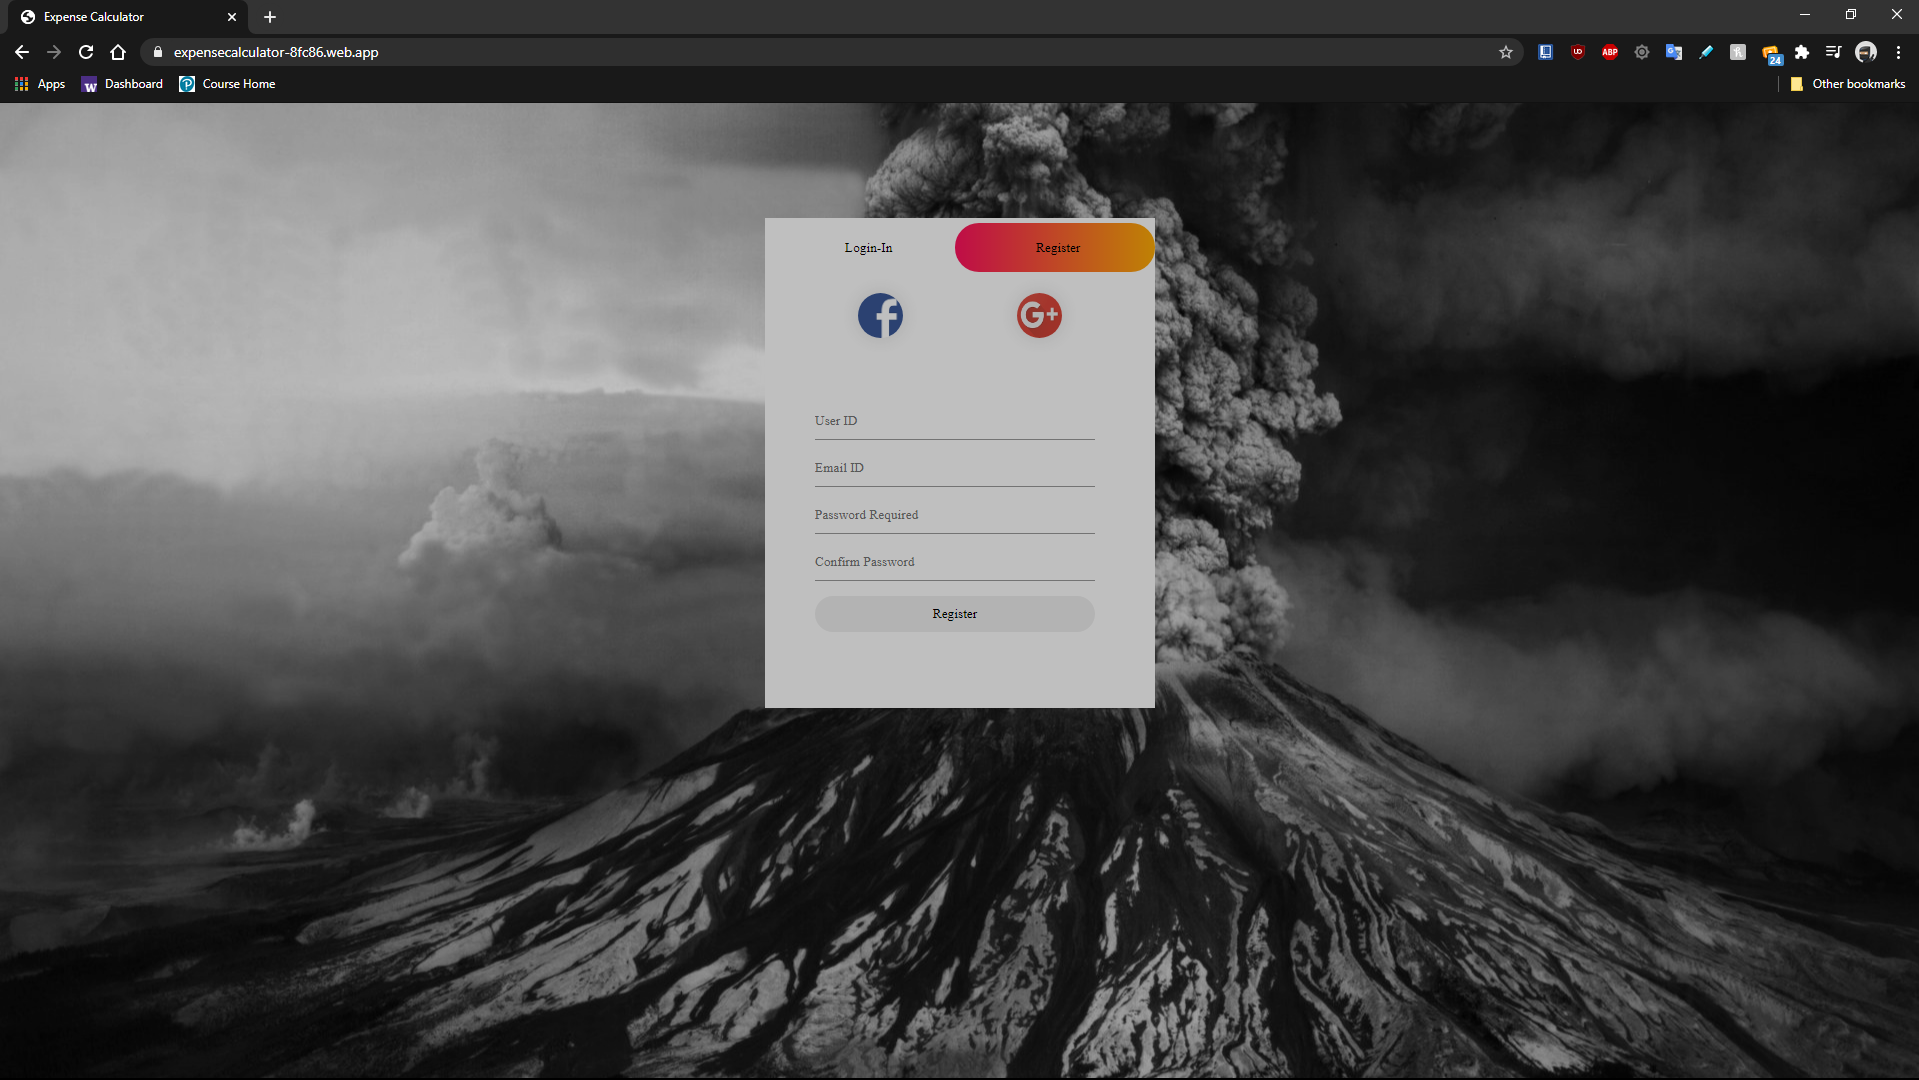The image size is (1919, 1080).
Task: Open the highlighter extension
Action: coord(1706,52)
